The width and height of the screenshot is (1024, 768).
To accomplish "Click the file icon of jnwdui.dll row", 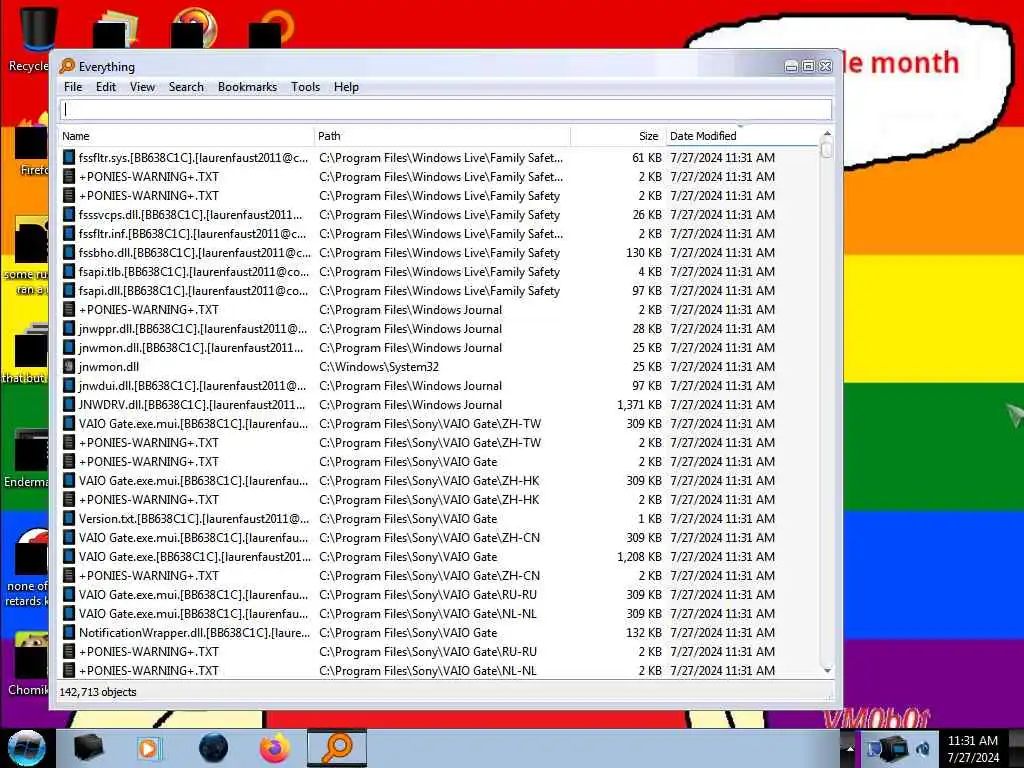I will [69, 385].
